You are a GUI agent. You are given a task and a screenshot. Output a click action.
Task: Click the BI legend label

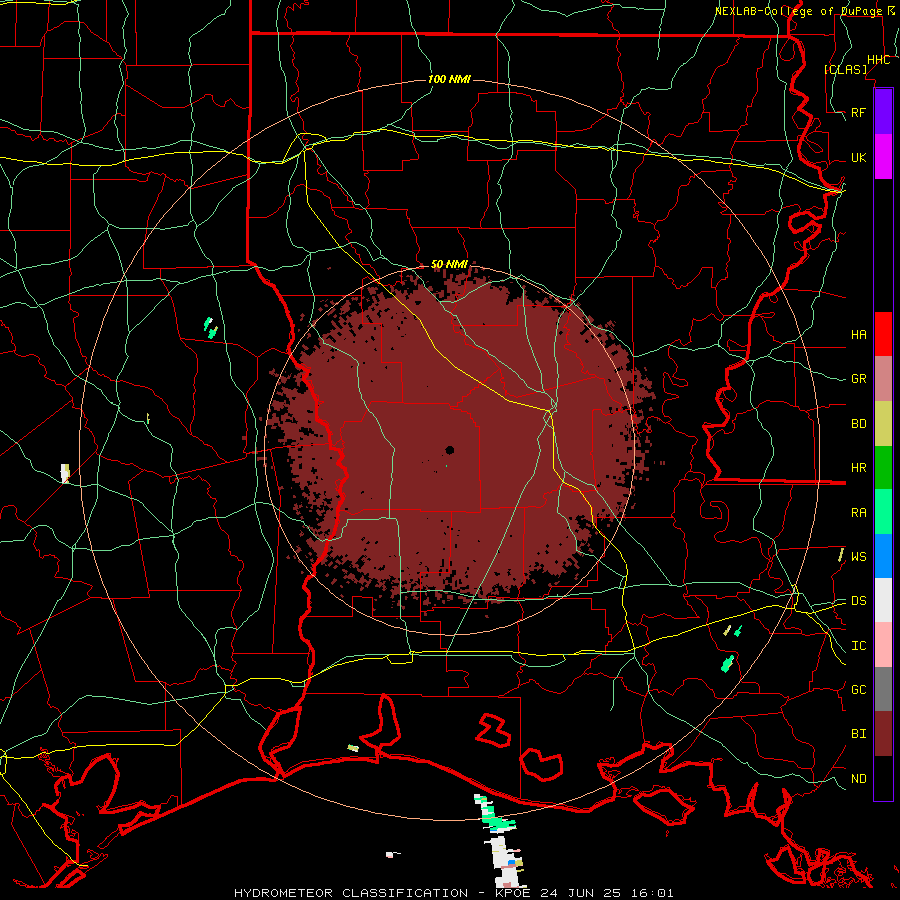point(858,734)
